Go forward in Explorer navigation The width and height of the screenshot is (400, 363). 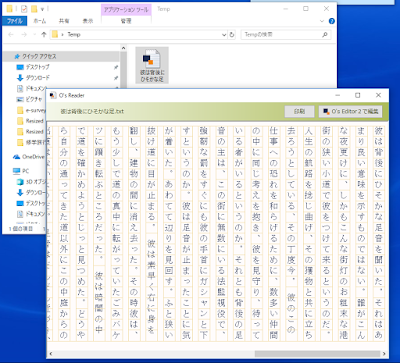click(x=24, y=34)
